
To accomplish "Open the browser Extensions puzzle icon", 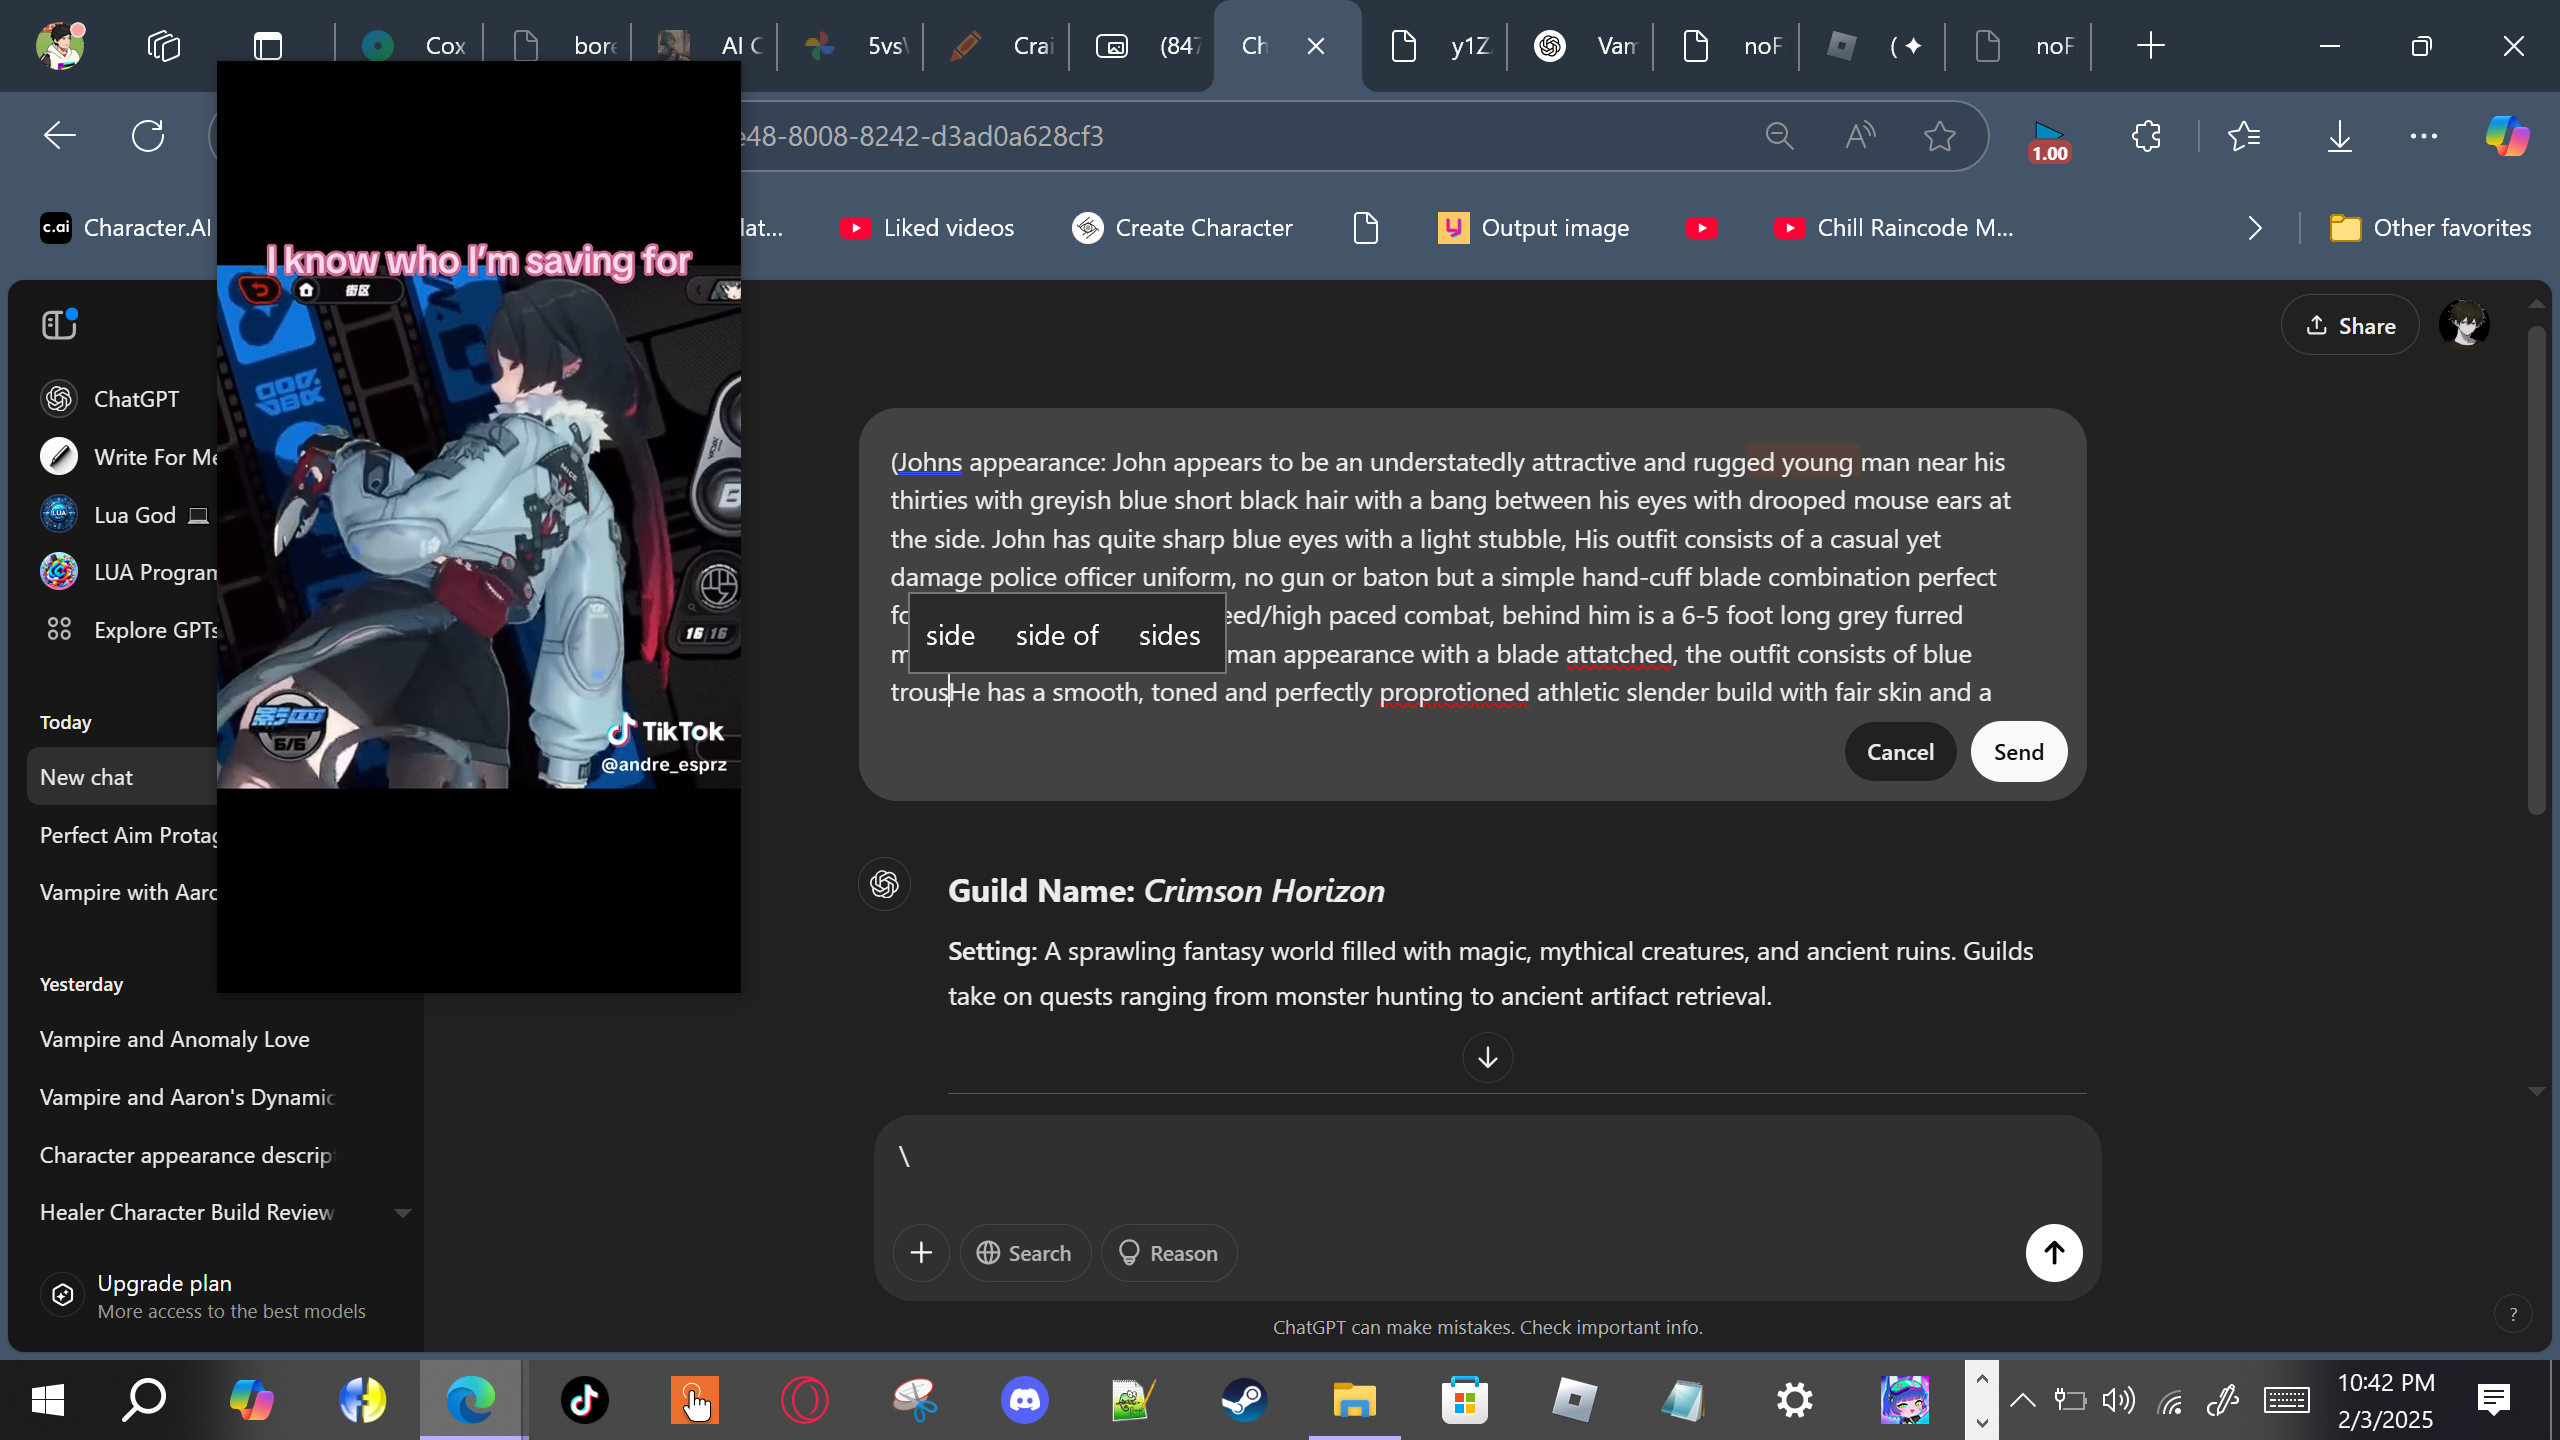I will [x=2146, y=136].
